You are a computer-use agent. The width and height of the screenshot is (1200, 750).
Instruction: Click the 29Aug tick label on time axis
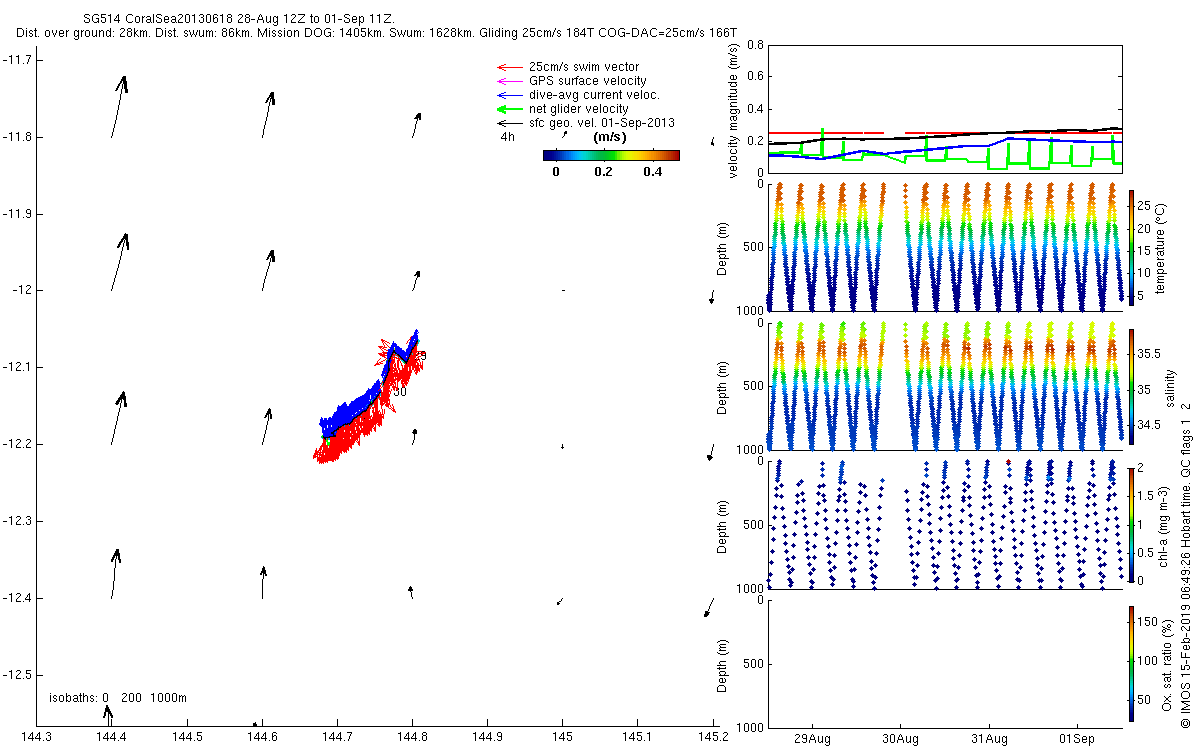click(811, 739)
